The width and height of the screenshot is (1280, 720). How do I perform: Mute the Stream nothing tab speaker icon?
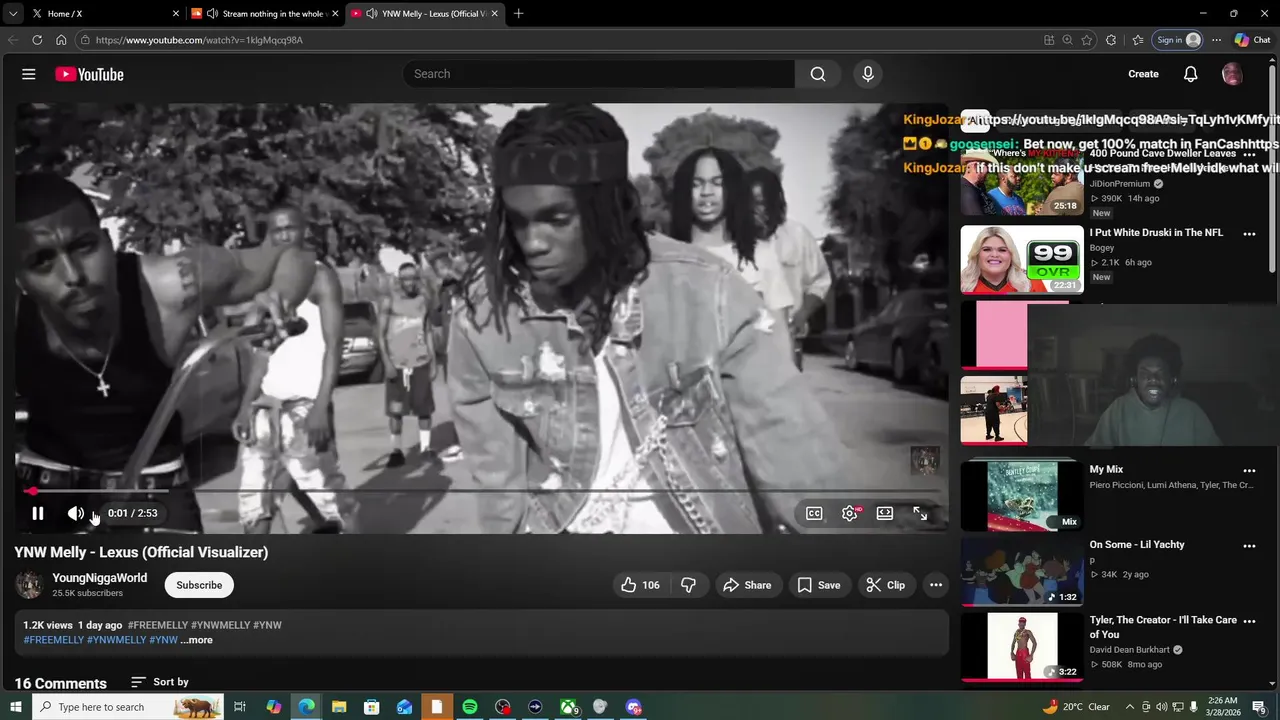[x=212, y=14]
